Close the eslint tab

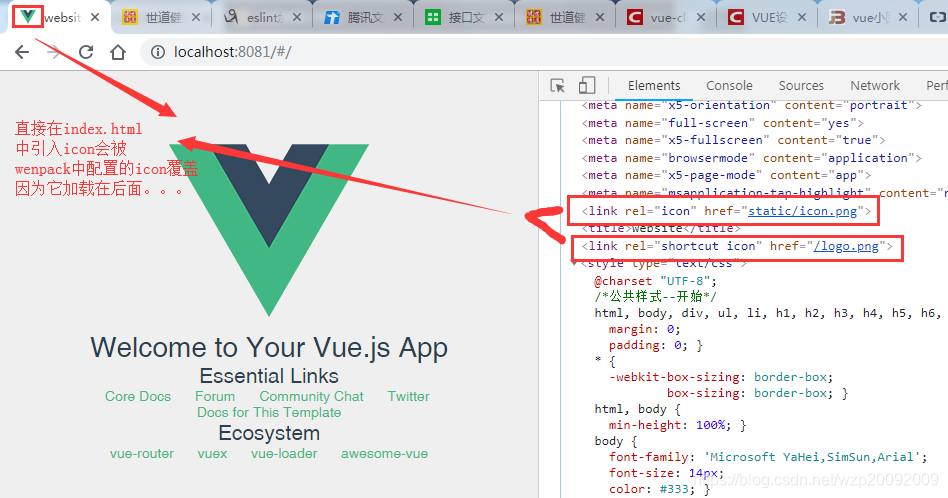pos(297,18)
